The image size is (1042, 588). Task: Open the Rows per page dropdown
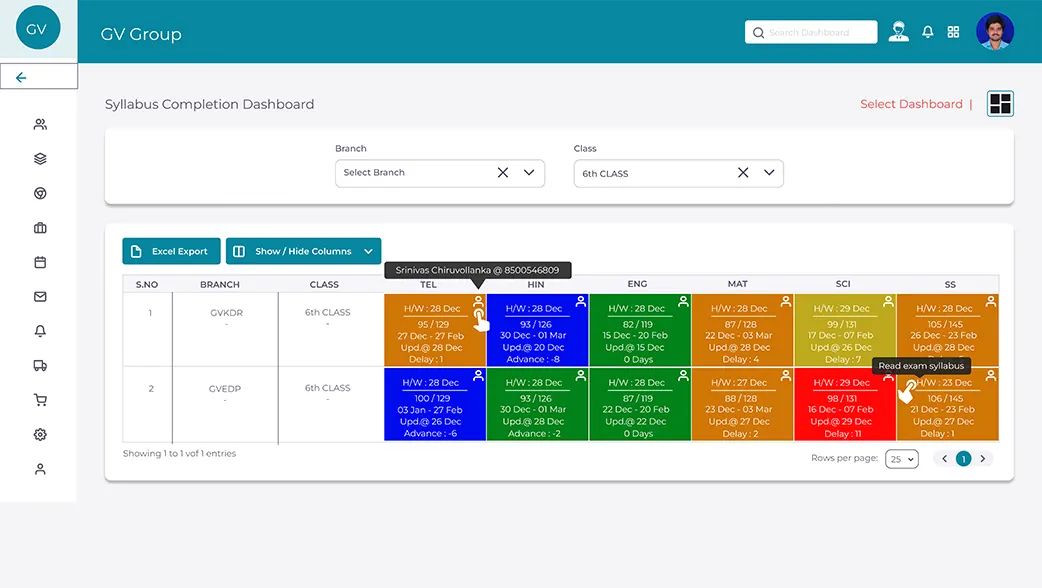[x=902, y=459]
